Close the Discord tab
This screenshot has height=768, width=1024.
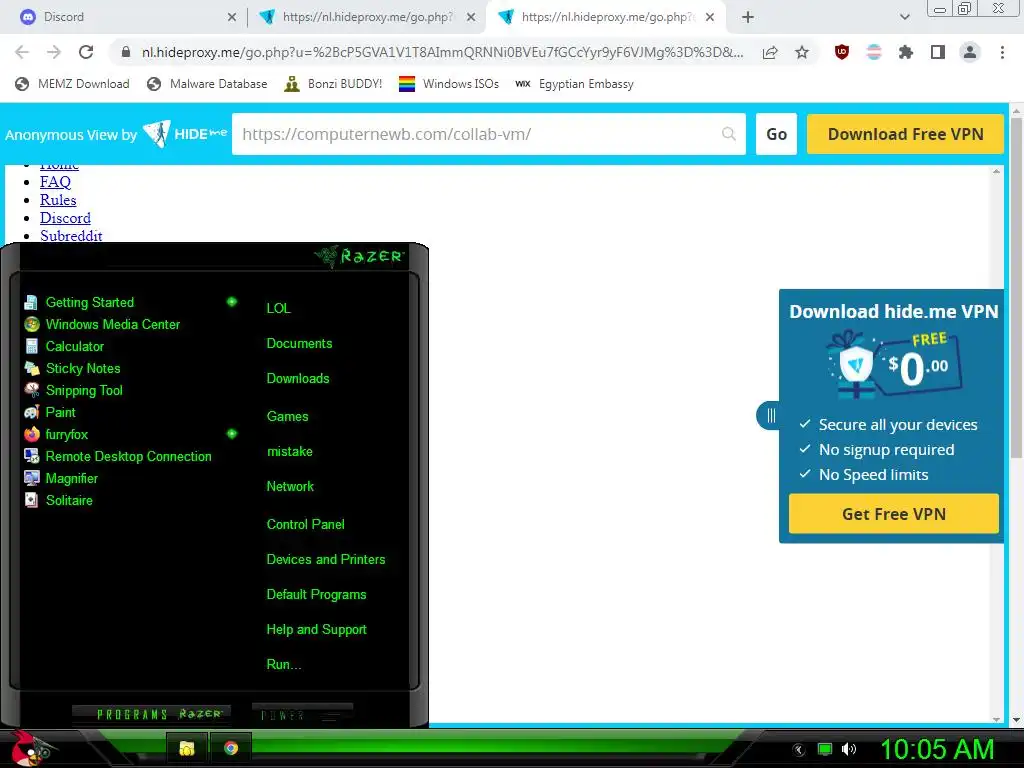[x=232, y=17]
